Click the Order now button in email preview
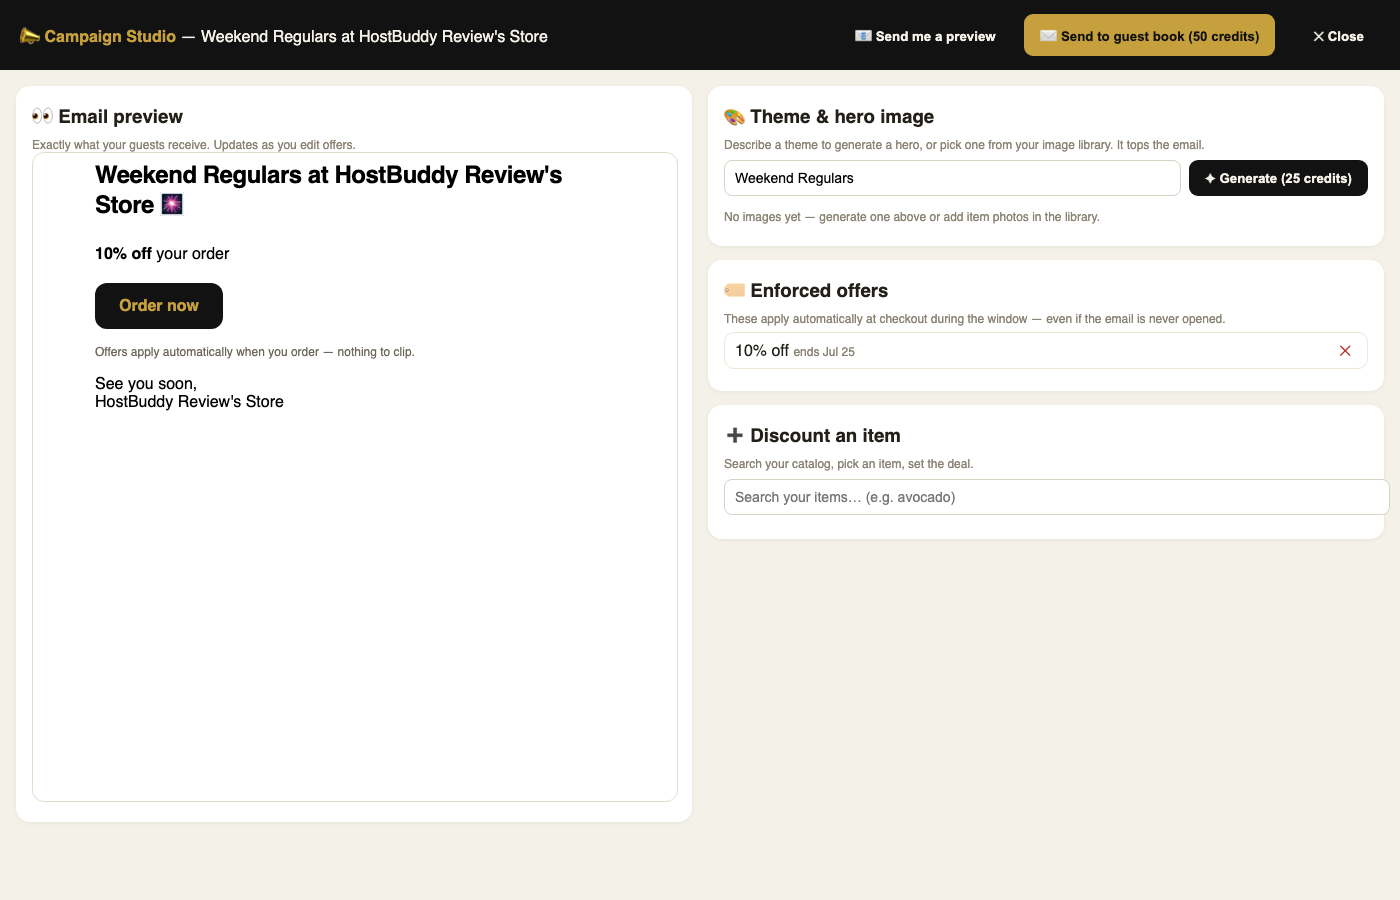 pyautogui.click(x=159, y=306)
